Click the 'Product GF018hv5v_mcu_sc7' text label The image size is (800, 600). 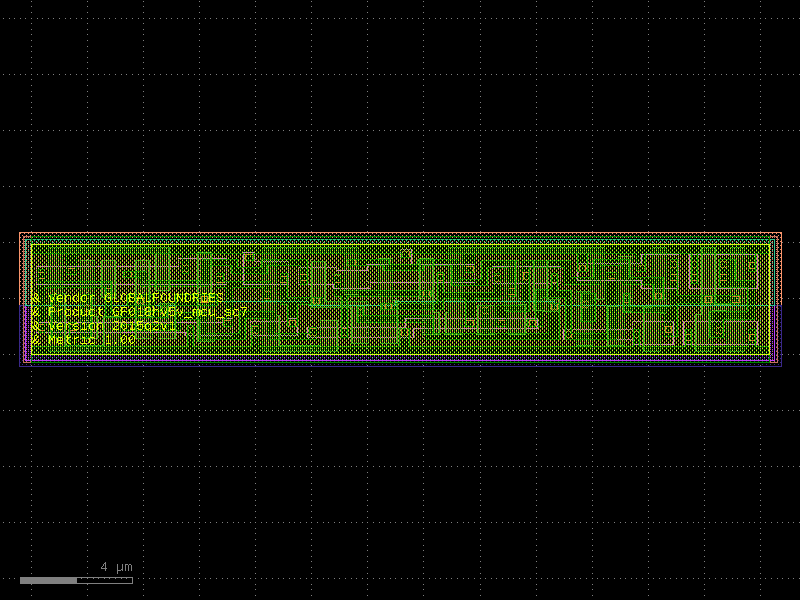click(139, 312)
